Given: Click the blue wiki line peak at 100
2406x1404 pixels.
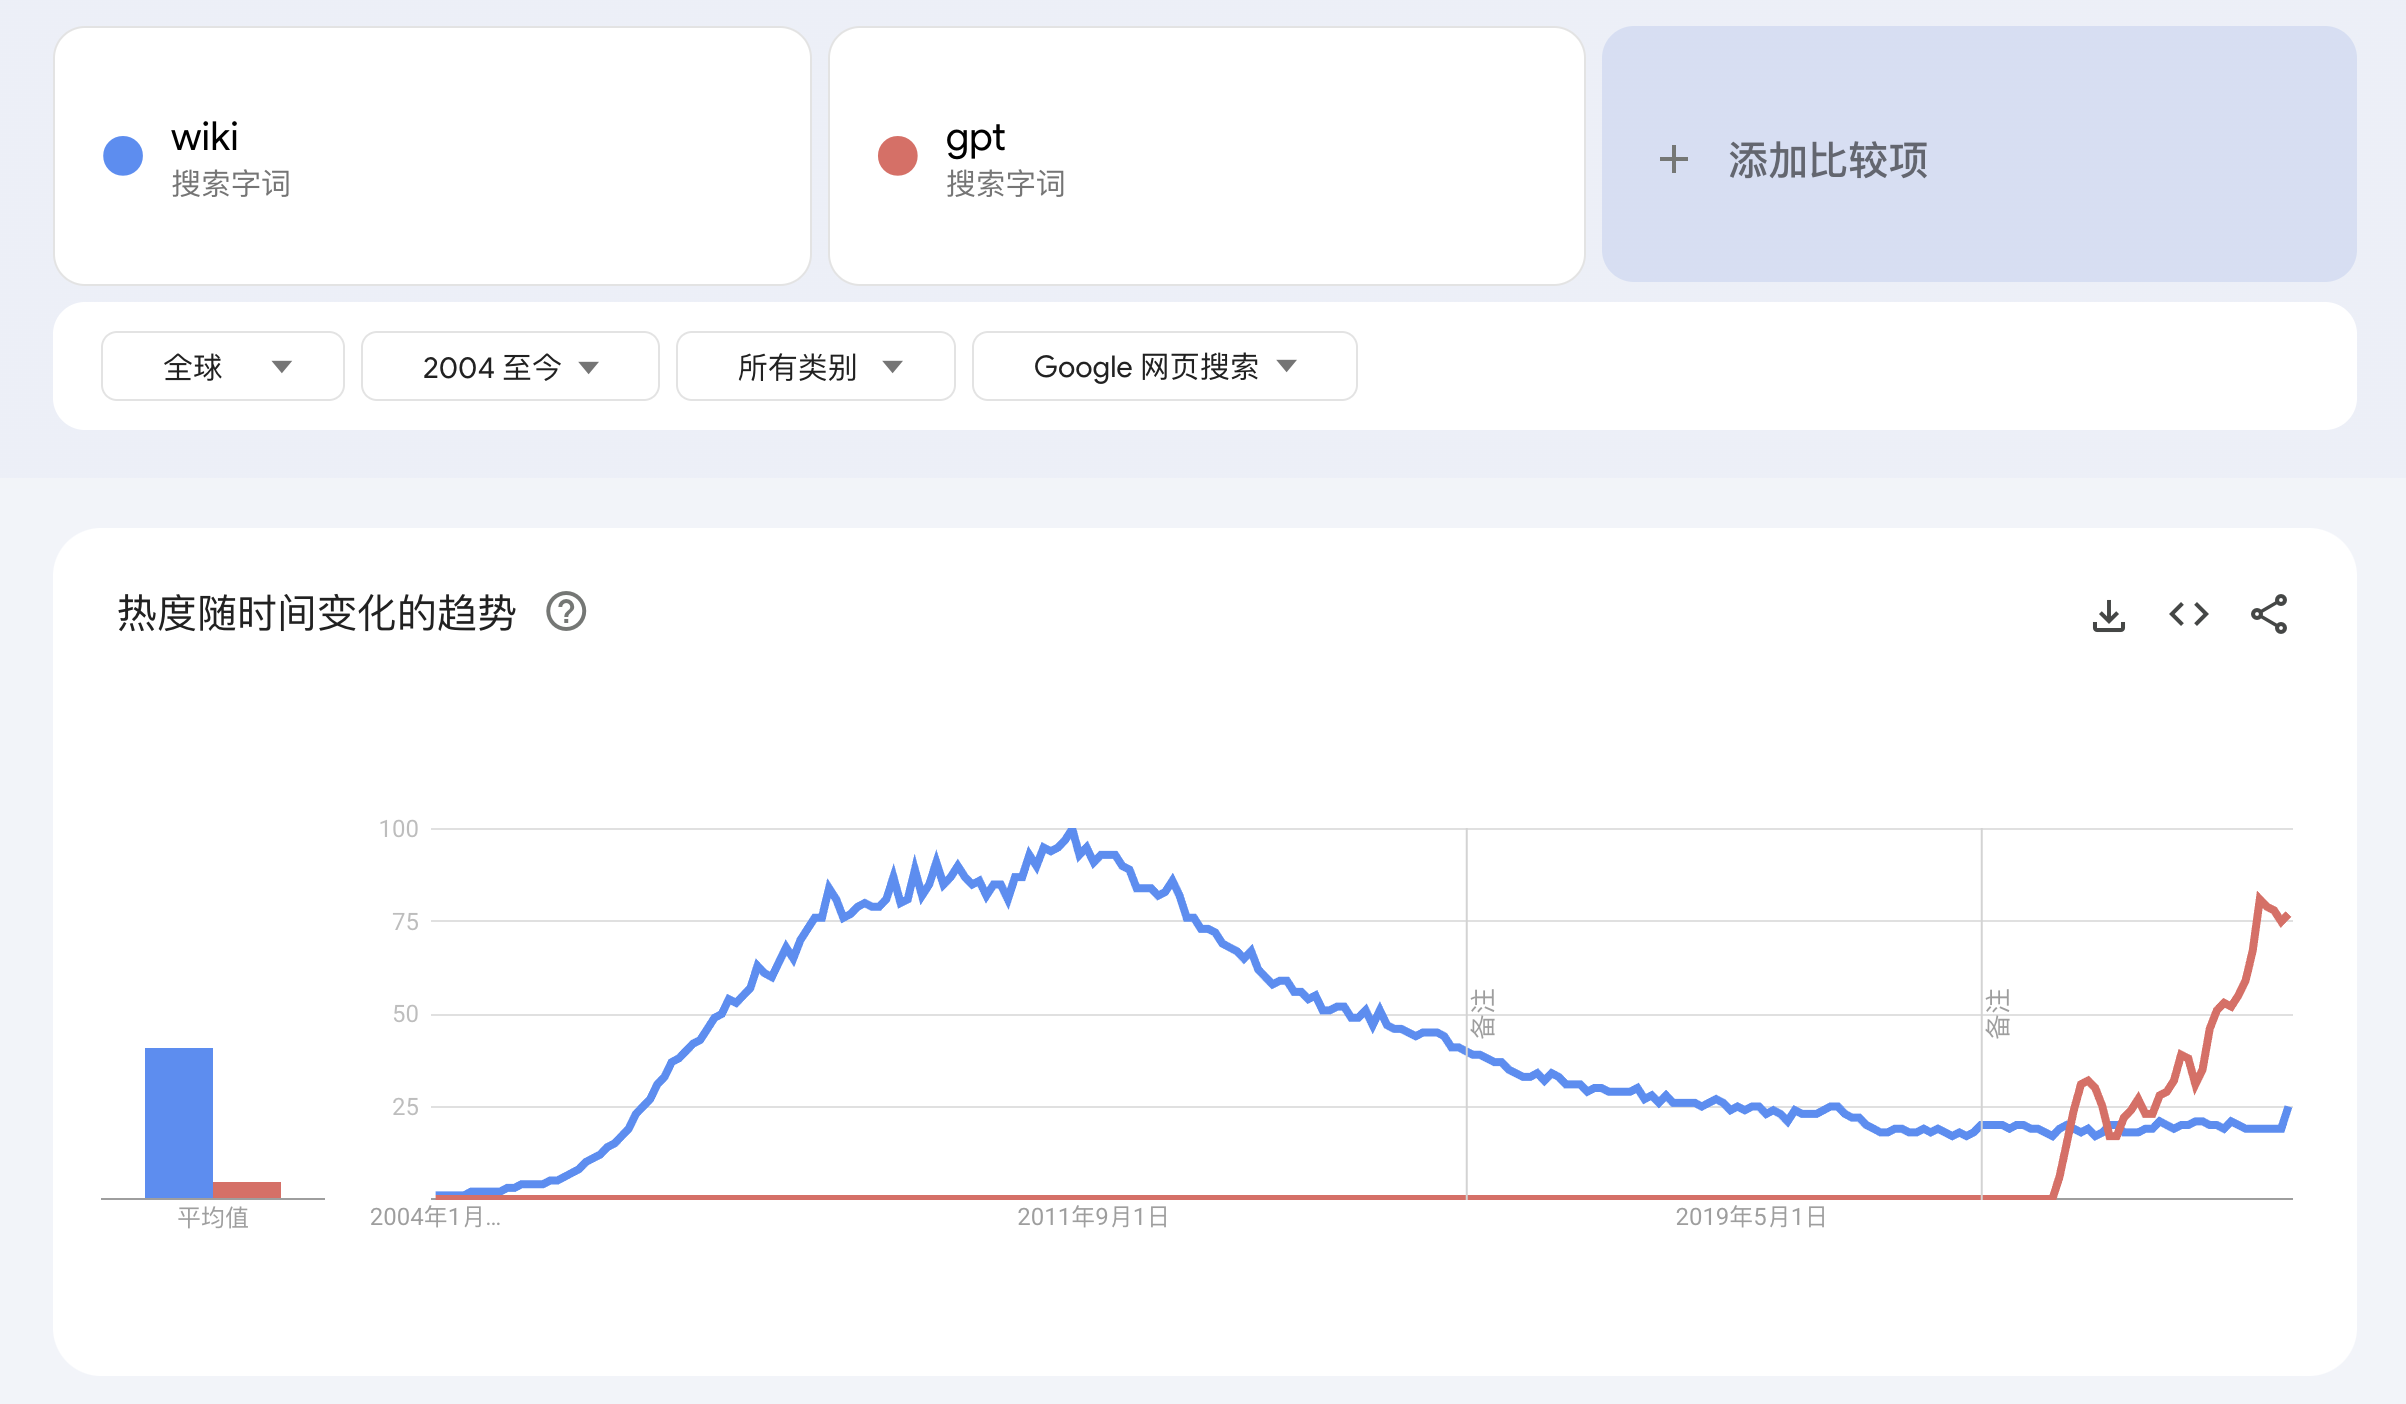Looking at the screenshot, I should point(1071,831).
